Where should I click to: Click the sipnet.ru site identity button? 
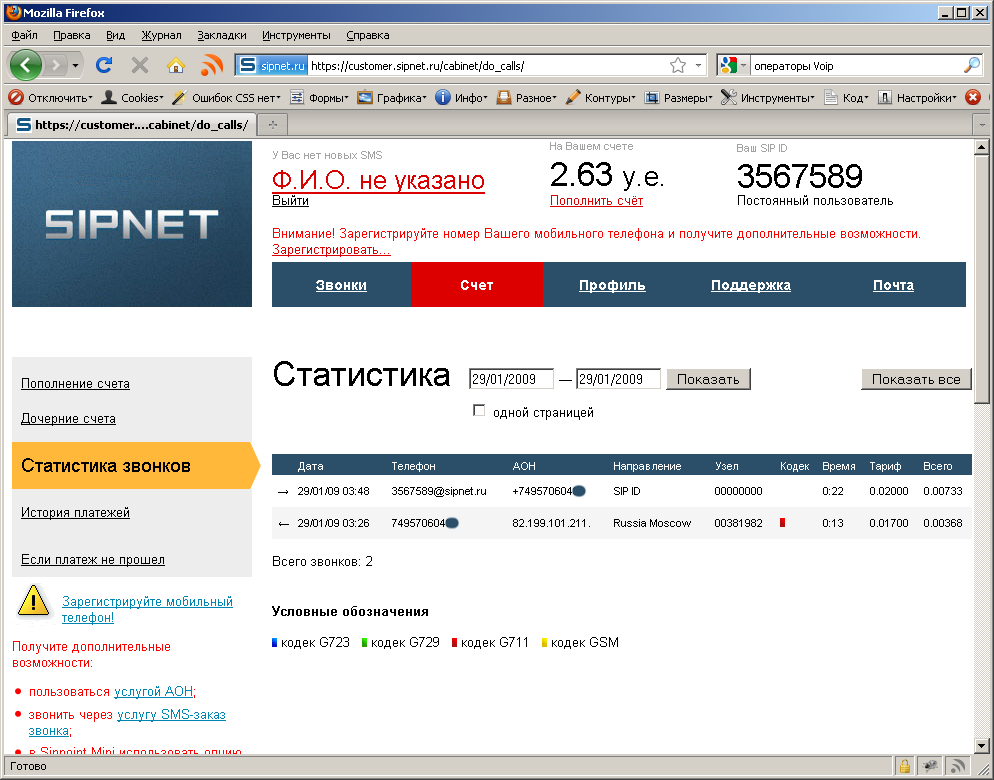click(x=272, y=65)
